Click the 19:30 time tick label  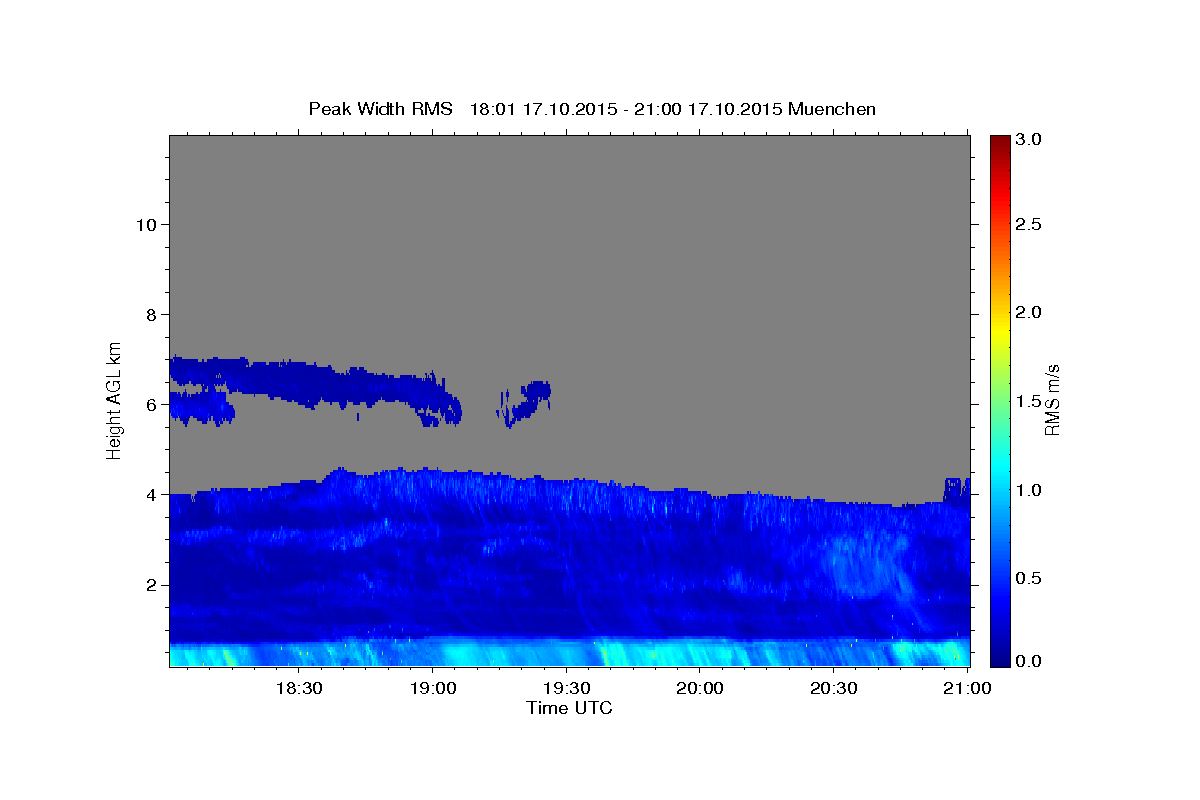tap(566, 688)
